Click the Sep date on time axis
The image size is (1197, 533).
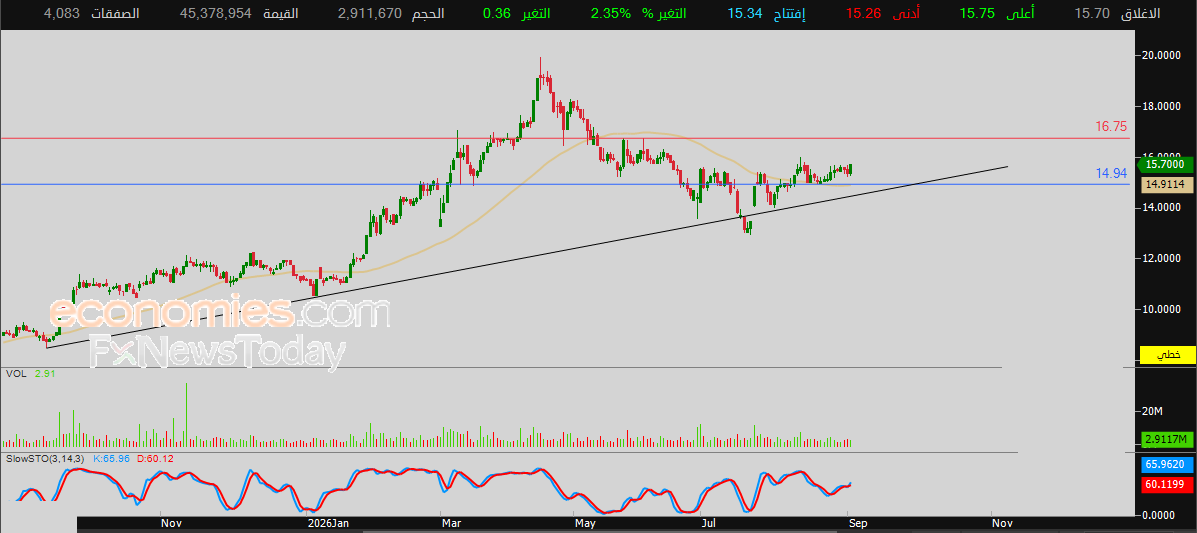(857, 523)
